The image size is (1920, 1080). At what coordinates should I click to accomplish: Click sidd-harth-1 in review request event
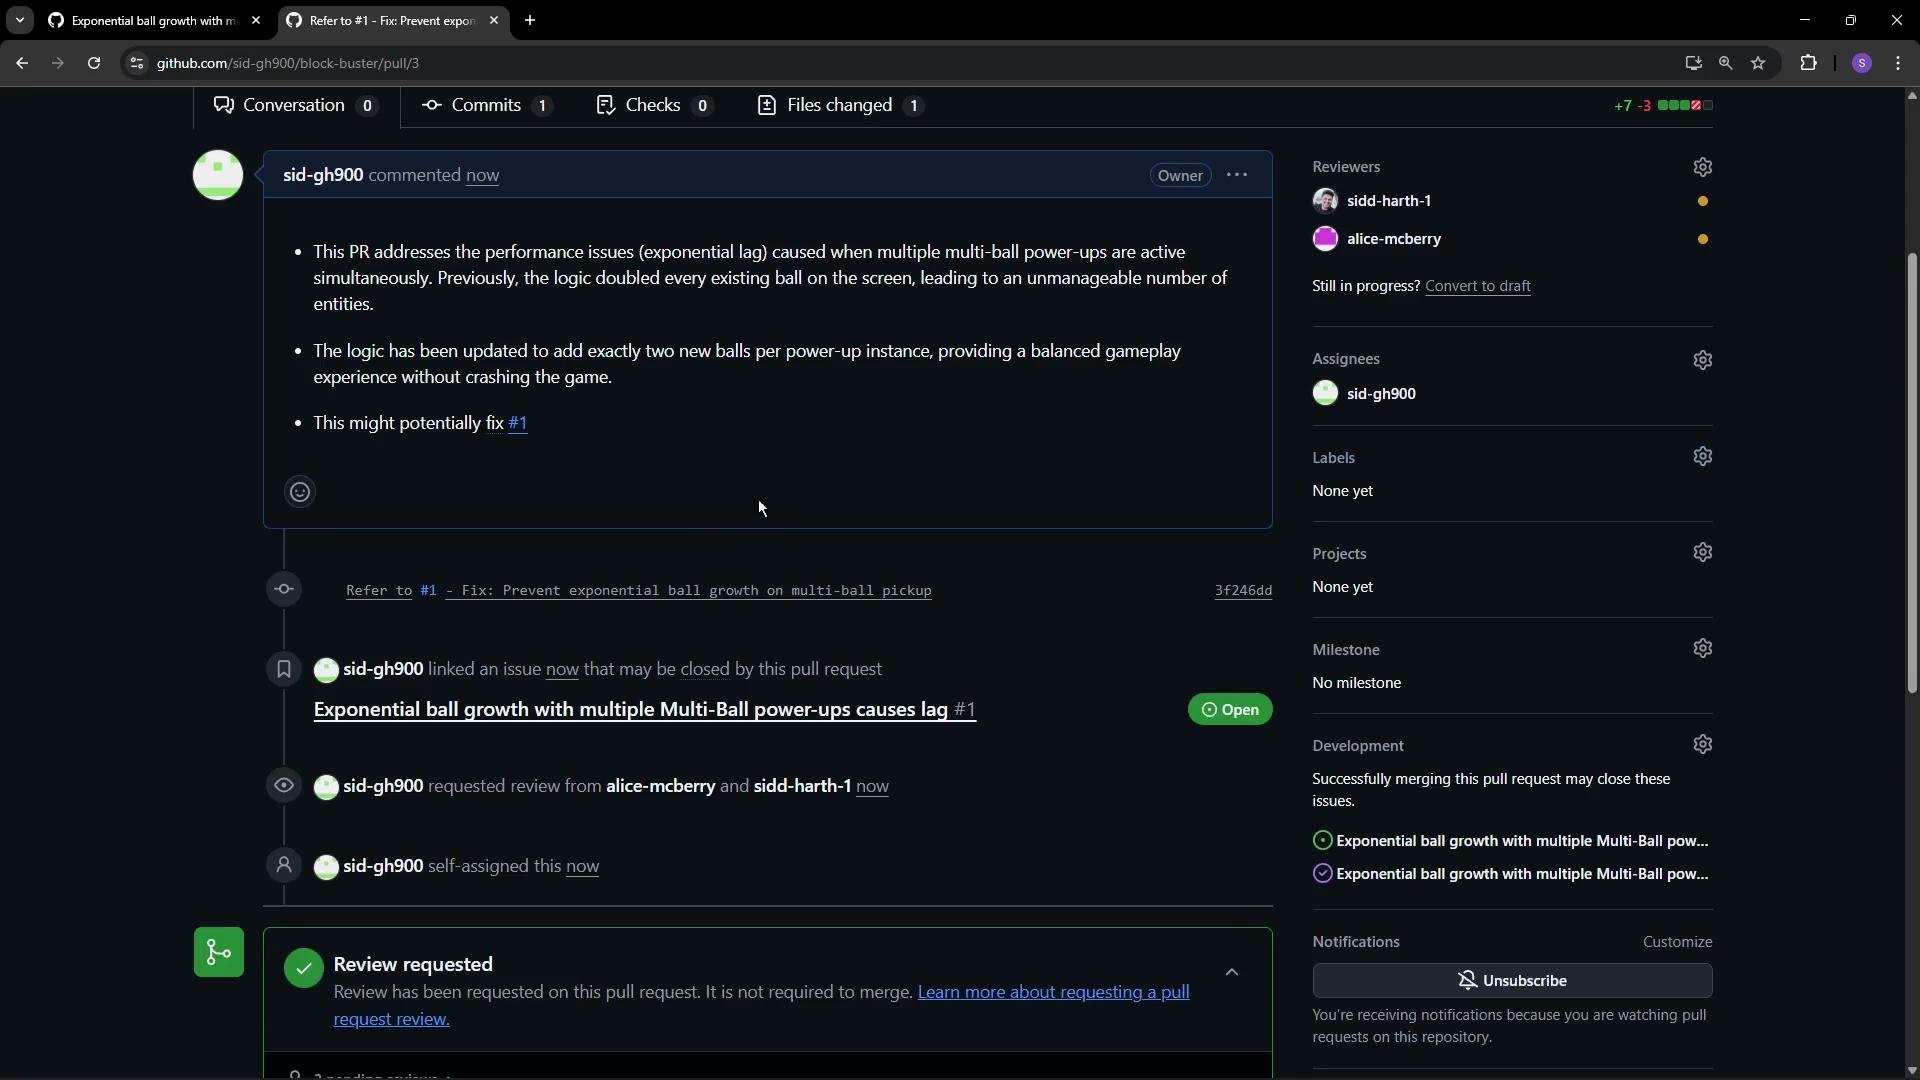(x=802, y=786)
